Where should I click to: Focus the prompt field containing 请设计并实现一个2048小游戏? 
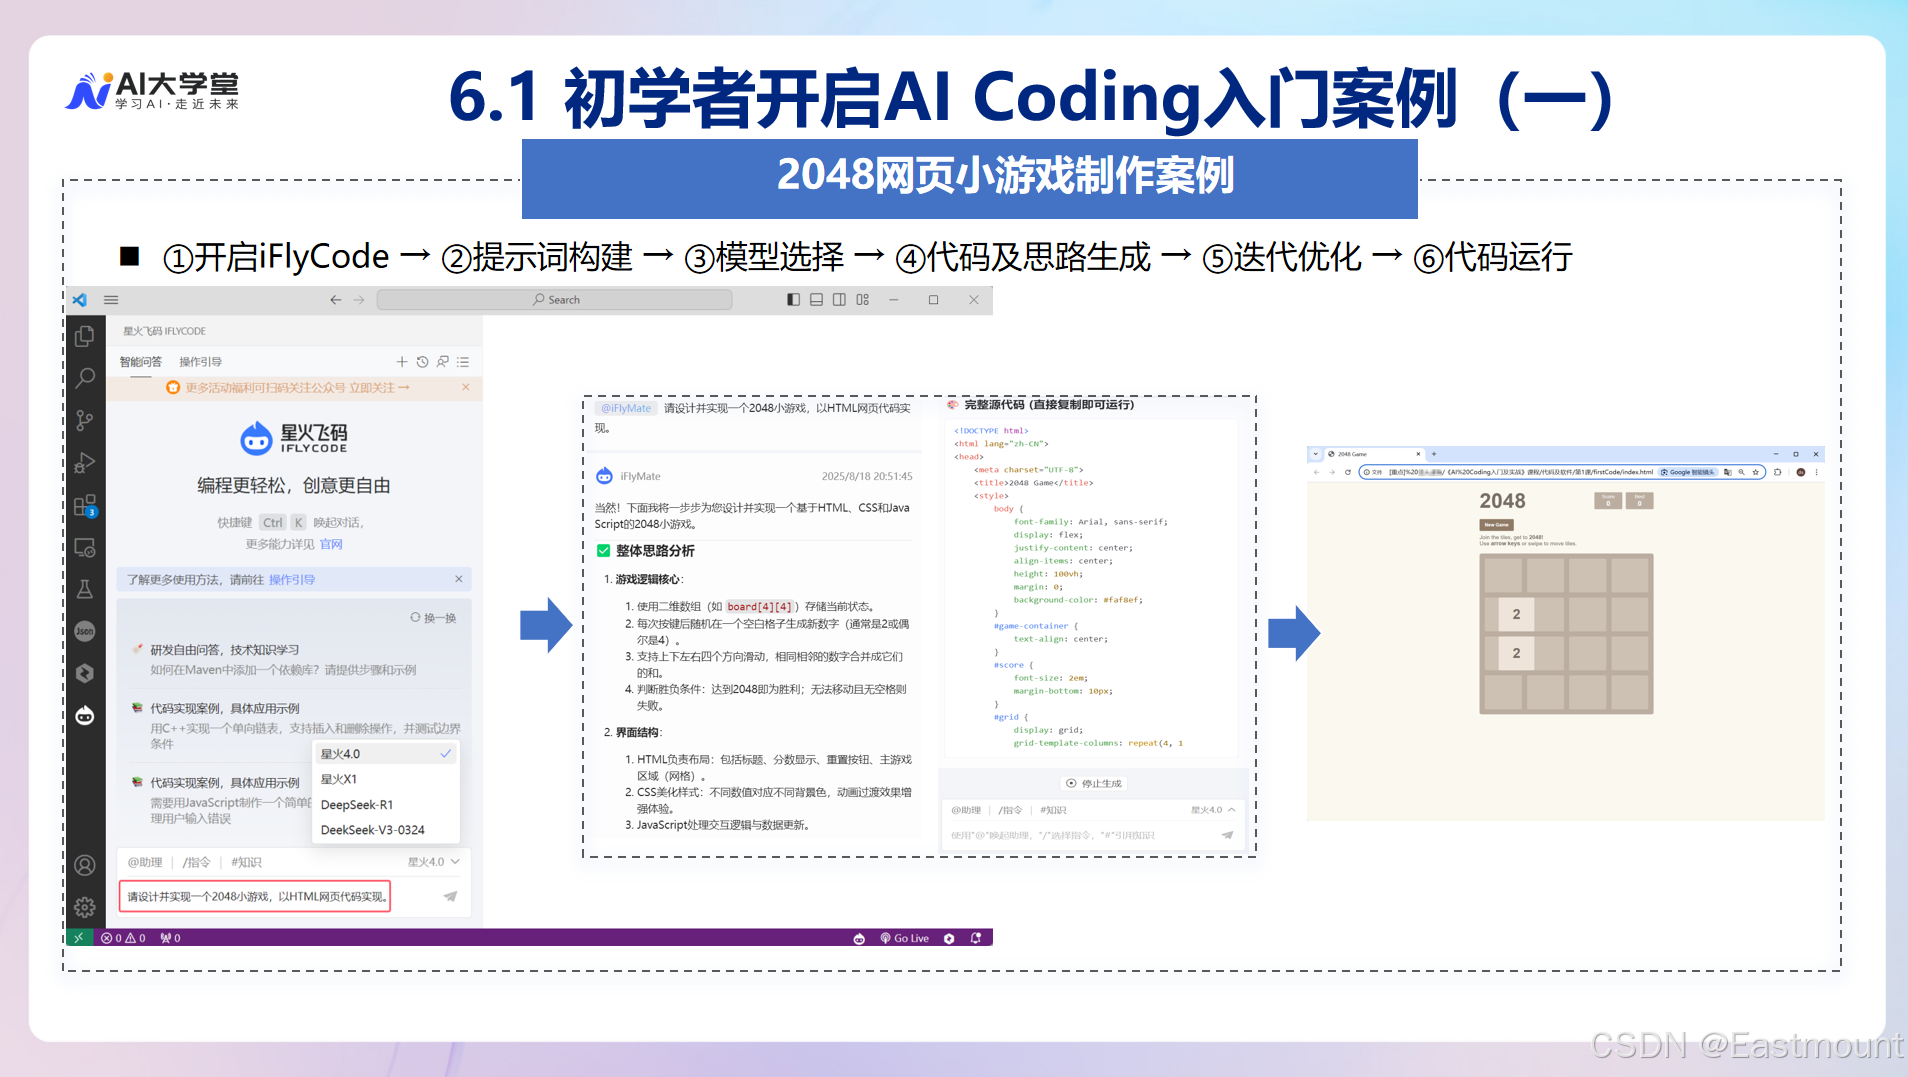[x=255, y=896]
